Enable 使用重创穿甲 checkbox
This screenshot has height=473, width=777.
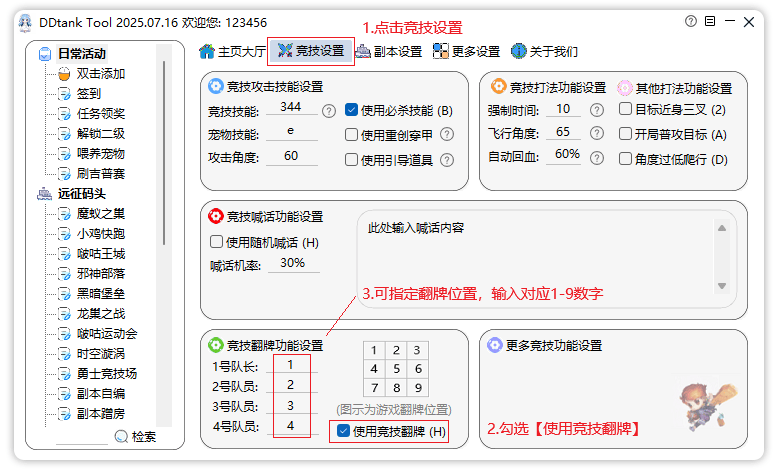click(351, 135)
